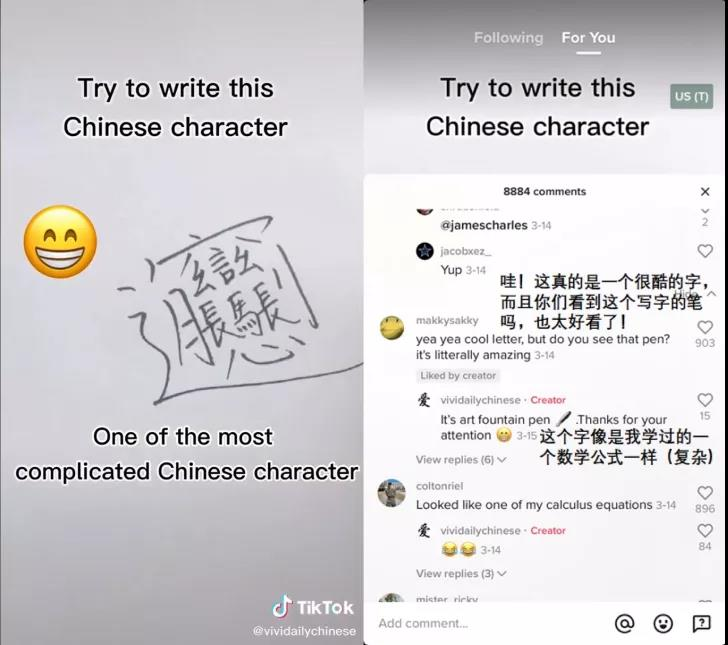
Task: Open the emoji picker icon
Action: (663, 623)
